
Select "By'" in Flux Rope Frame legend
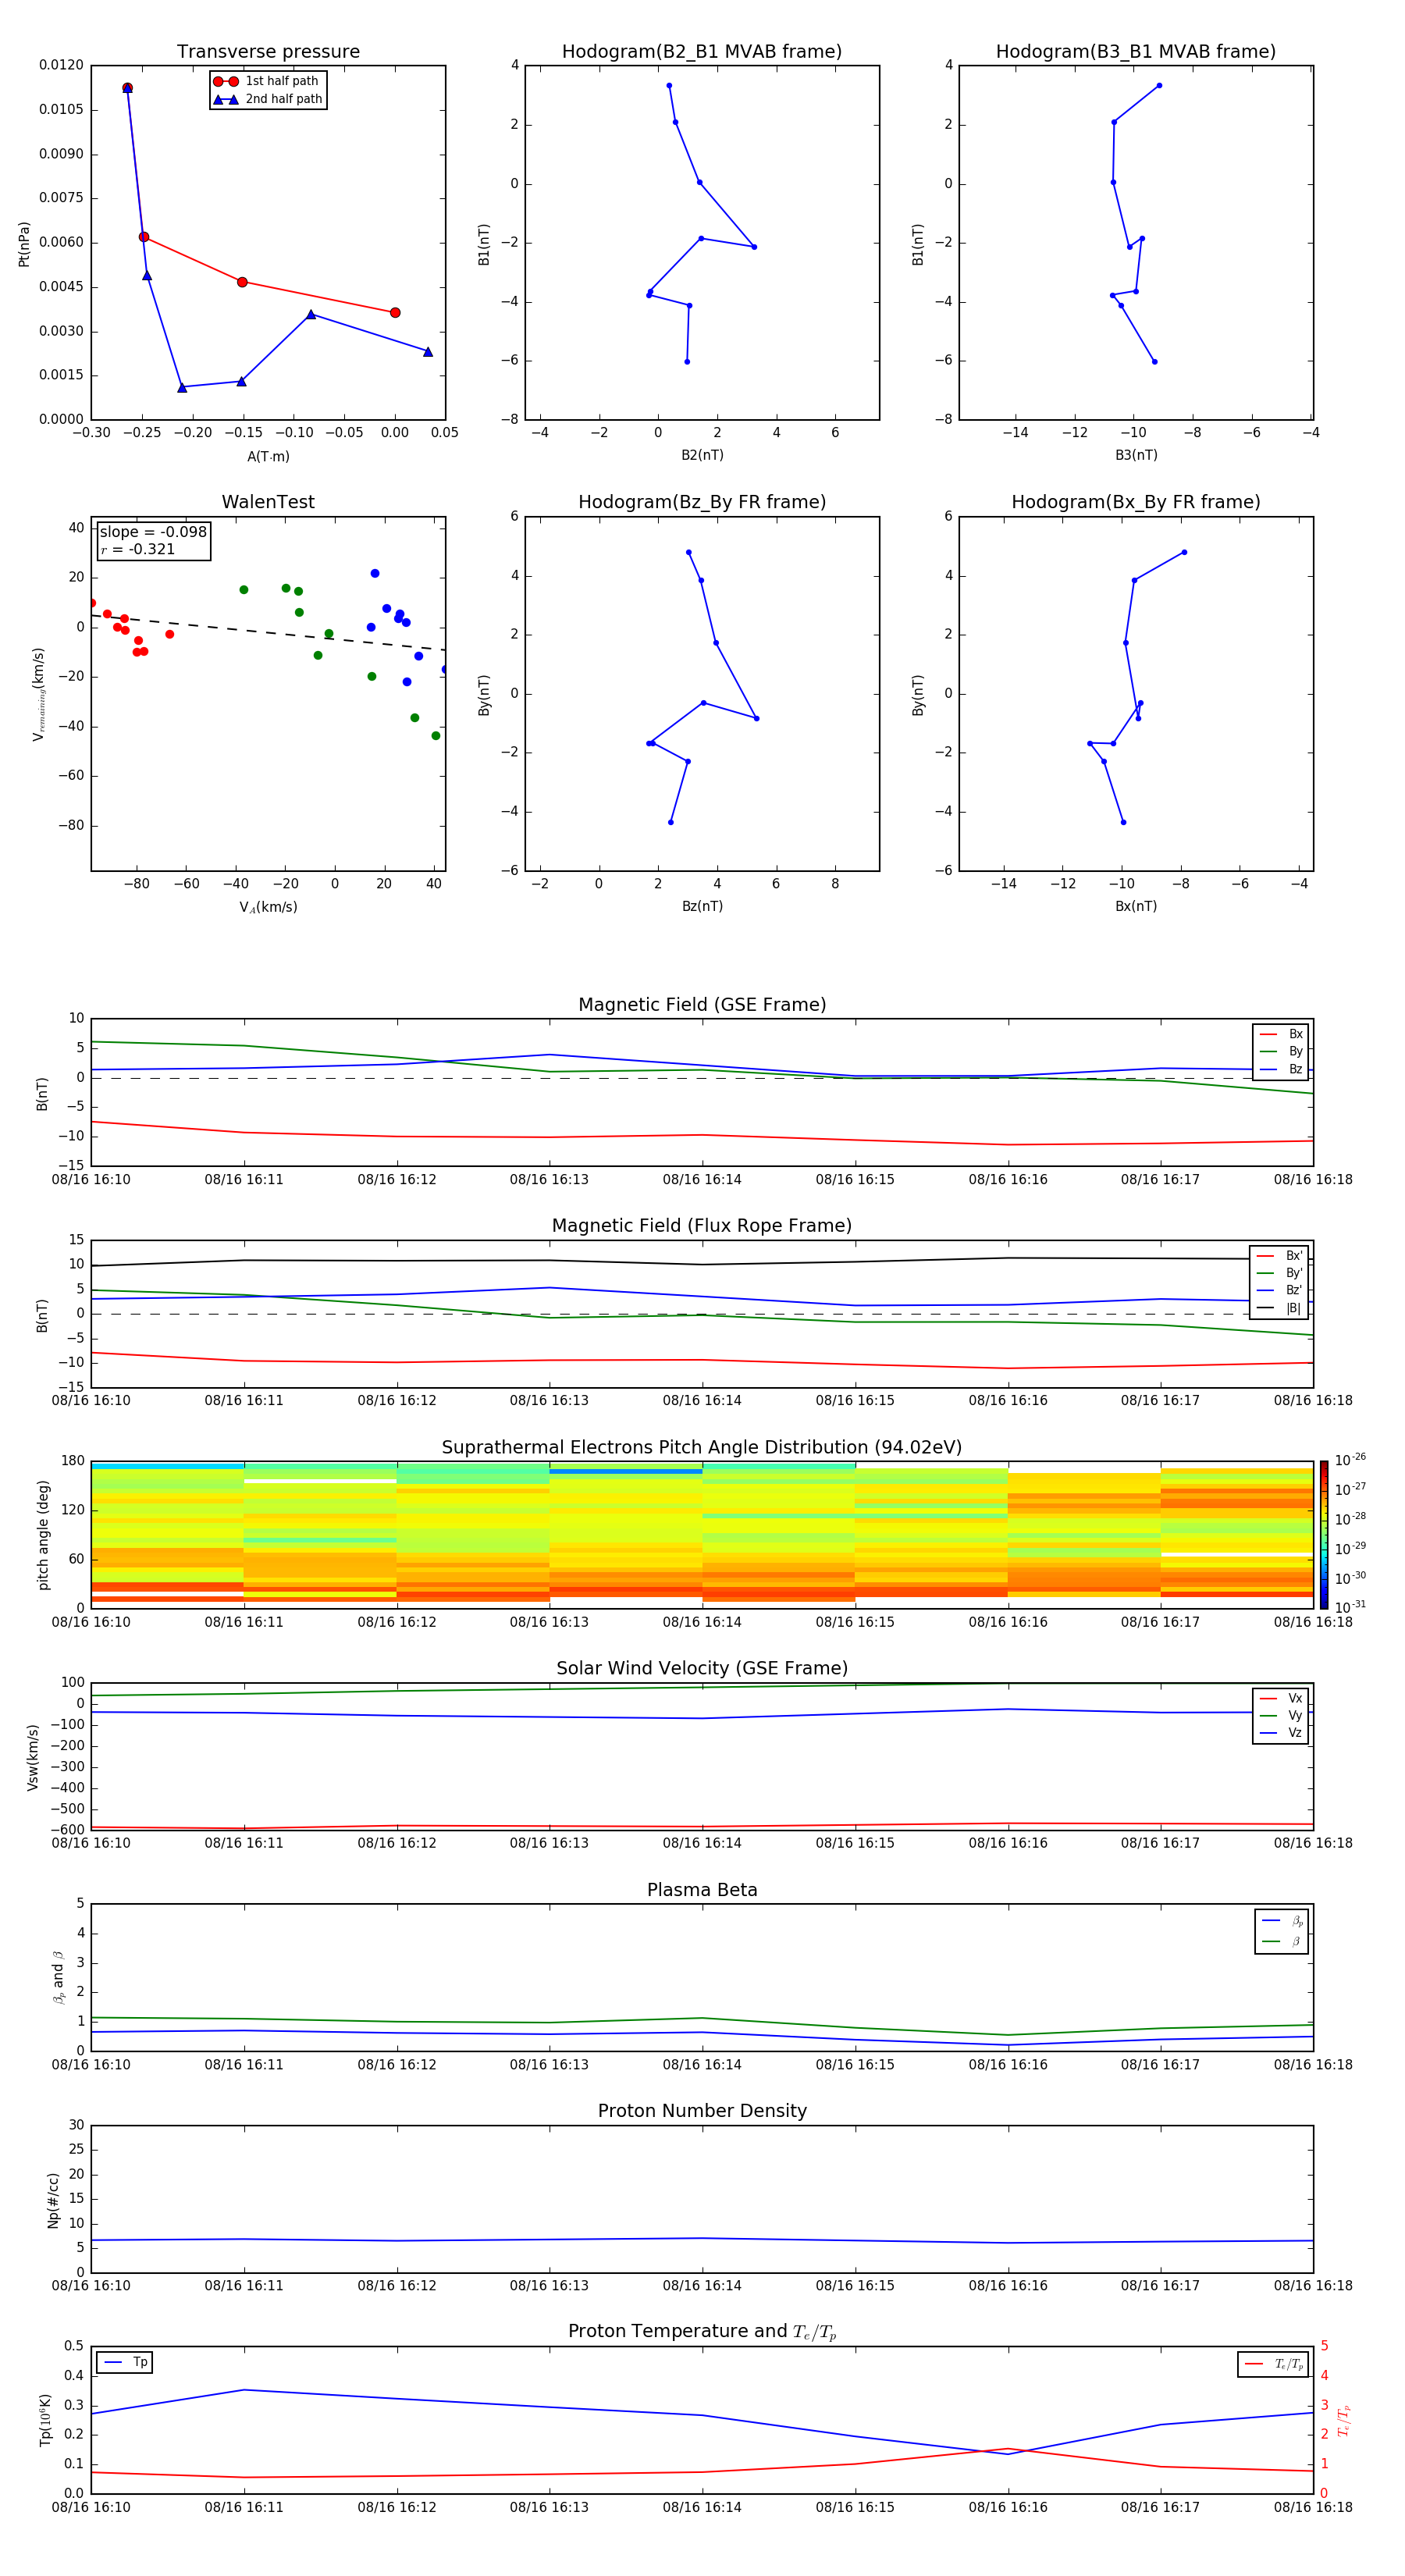point(1280,1273)
